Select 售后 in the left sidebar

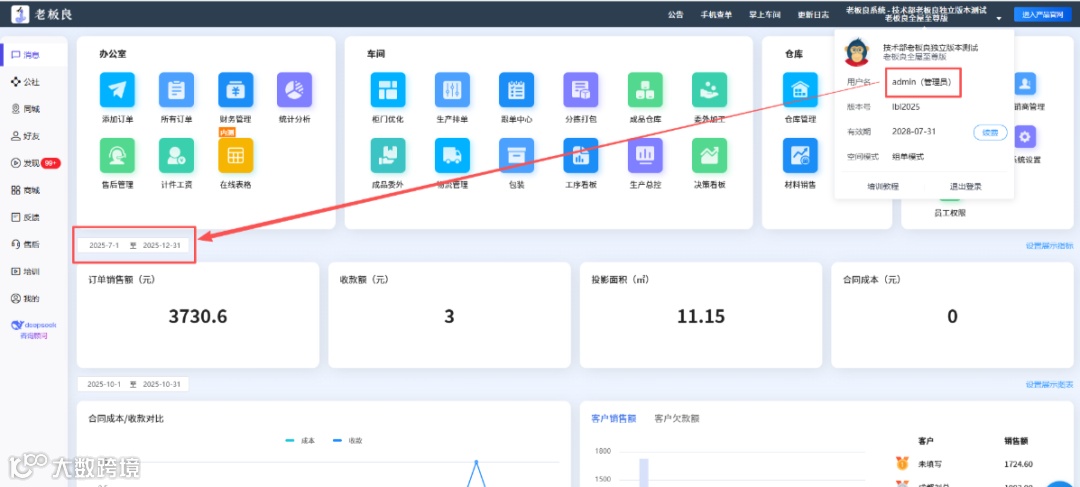[25, 244]
